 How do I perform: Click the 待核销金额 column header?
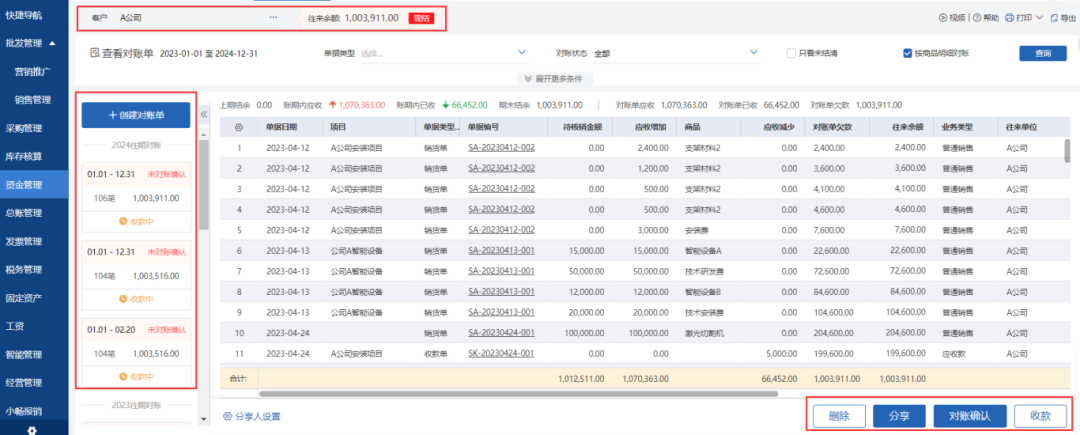(579, 127)
